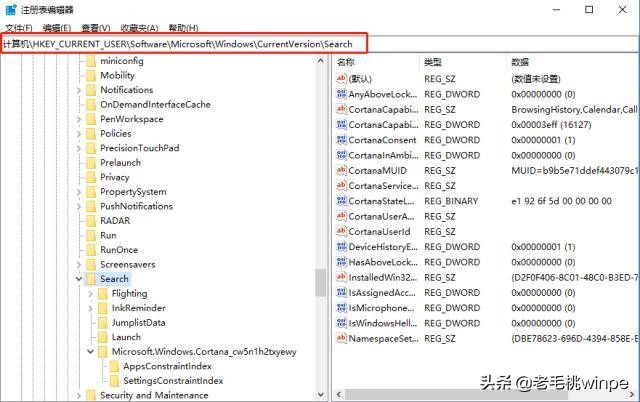The image size is (640, 402).
Task: Click the RunOnce folder icon
Action: click(x=91, y=250)
